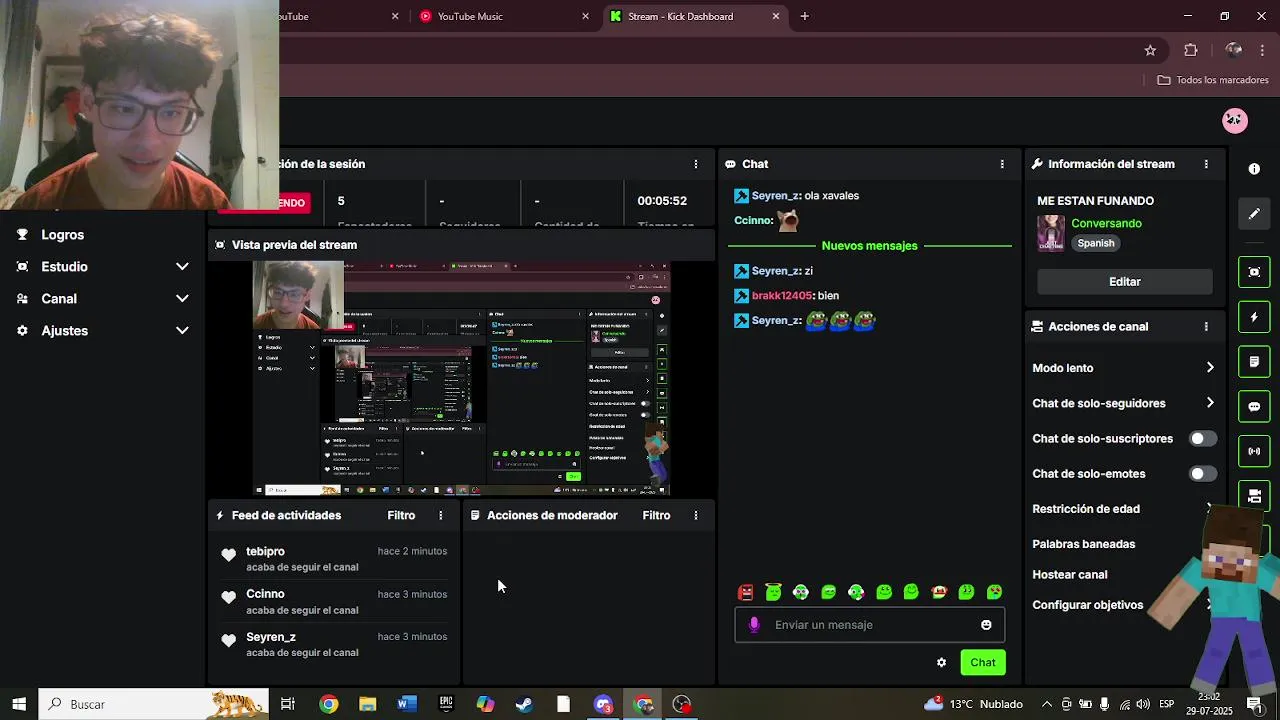
Task: Open Información del stream three-dot menu
Action: click(x=1206, y=164)
